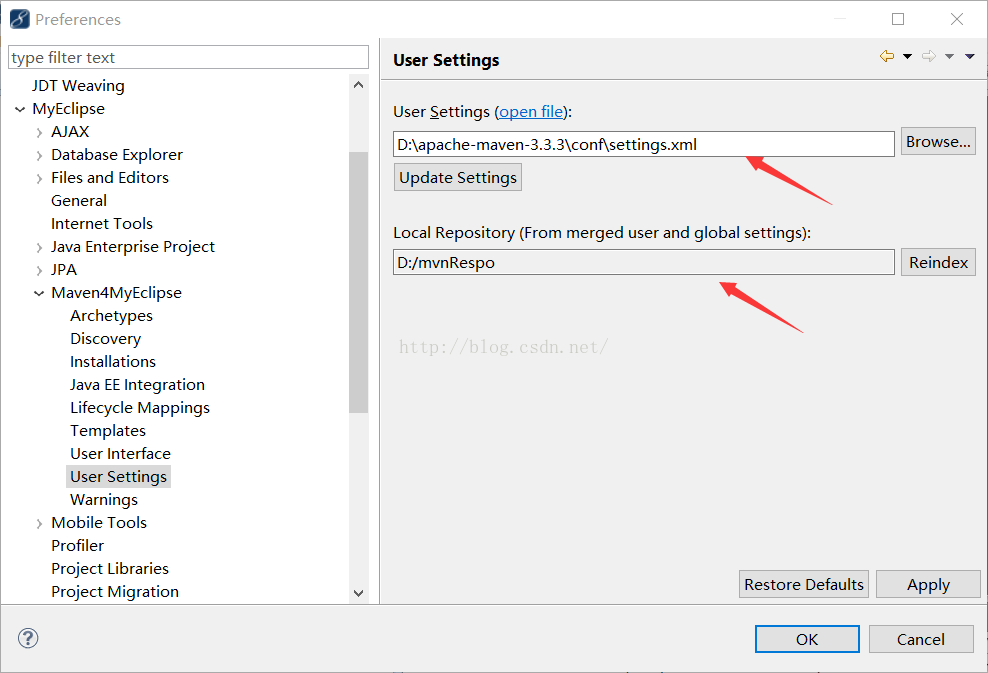Click the Update Settings button

[457, 178]
